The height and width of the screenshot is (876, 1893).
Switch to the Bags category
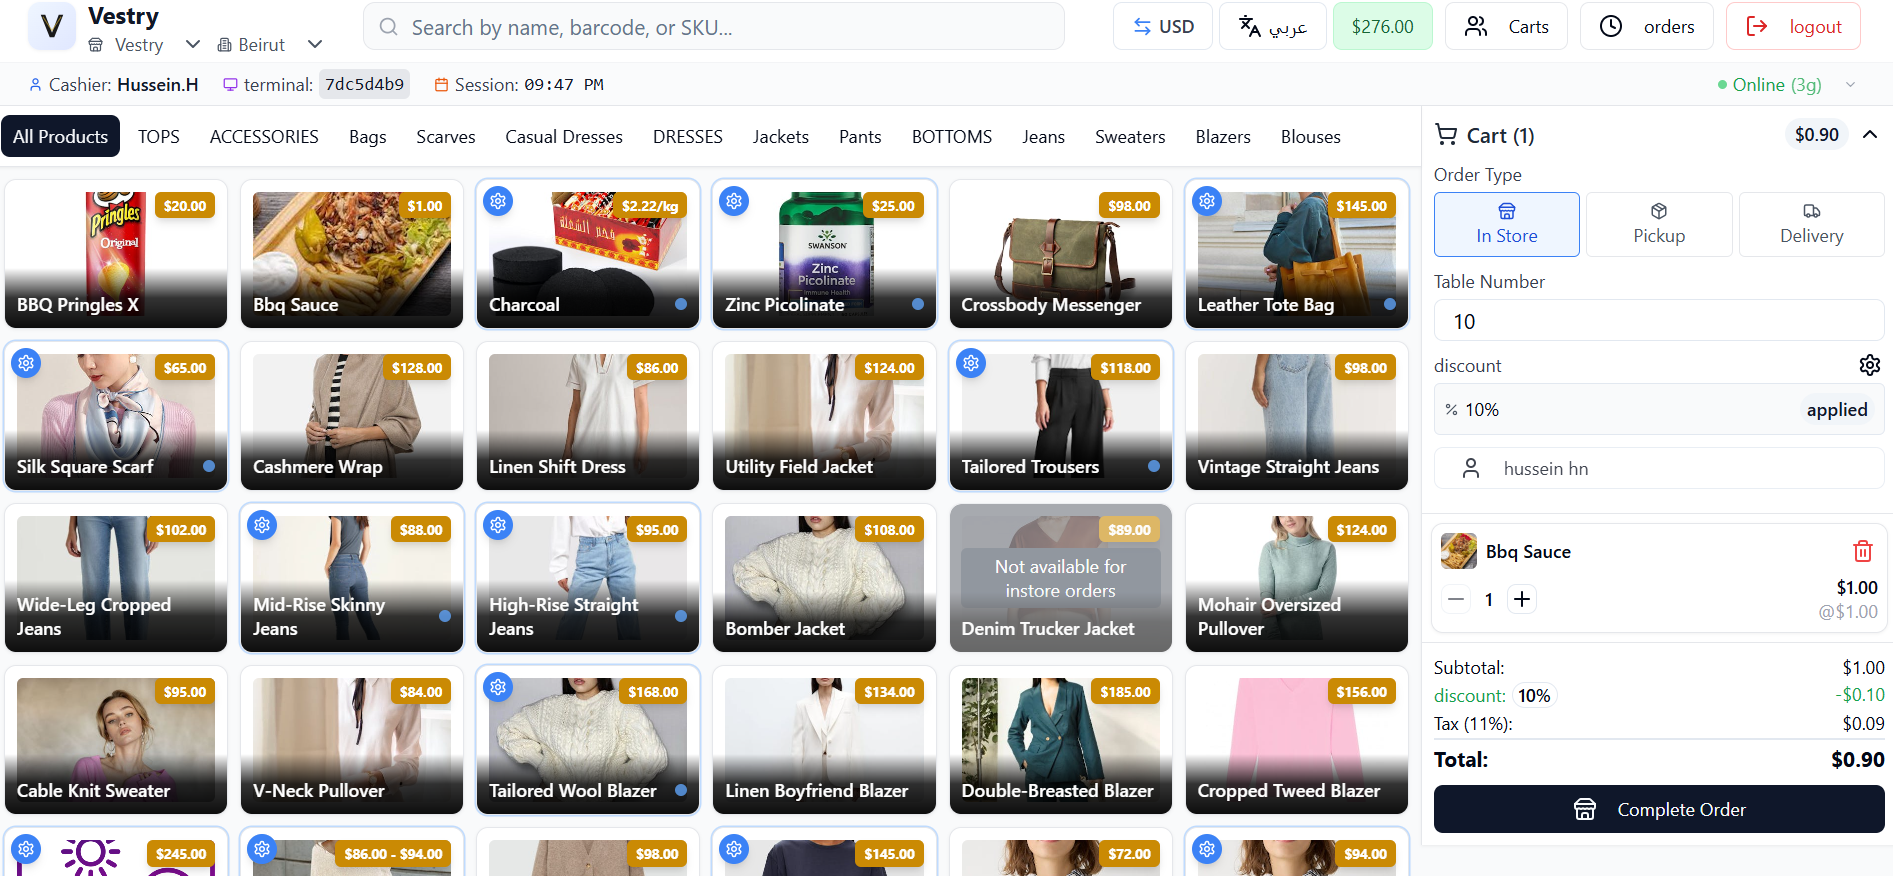point(368,136)
